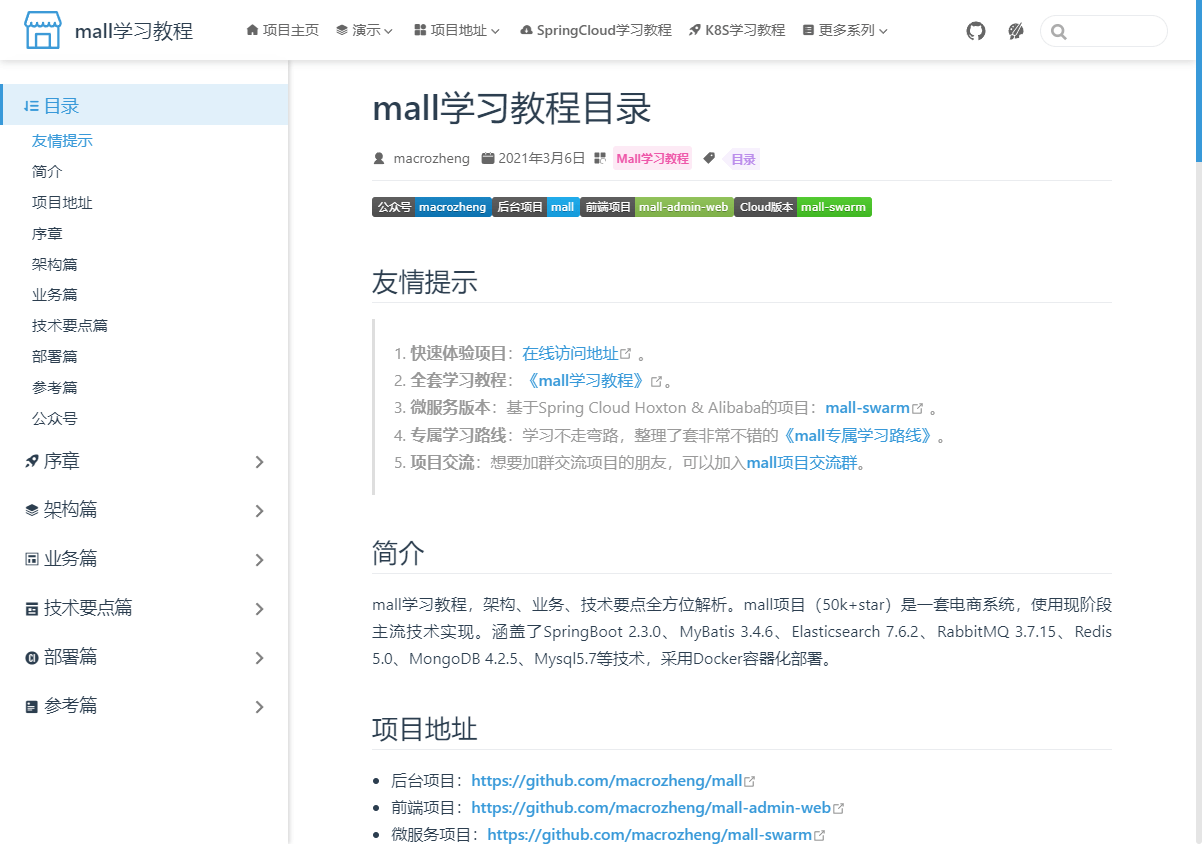The image size is (1202, 844).
Task: Click the tag icon before 目录 label
Action: tap(709, 158)
